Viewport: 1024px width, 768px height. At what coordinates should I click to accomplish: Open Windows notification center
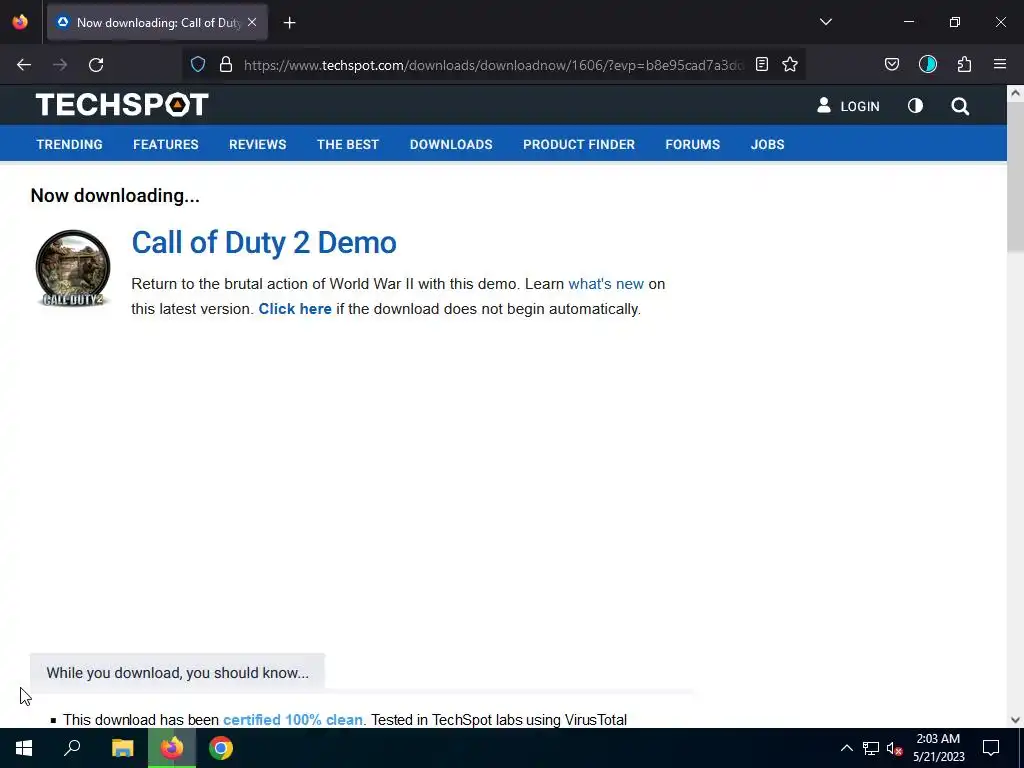991,748
